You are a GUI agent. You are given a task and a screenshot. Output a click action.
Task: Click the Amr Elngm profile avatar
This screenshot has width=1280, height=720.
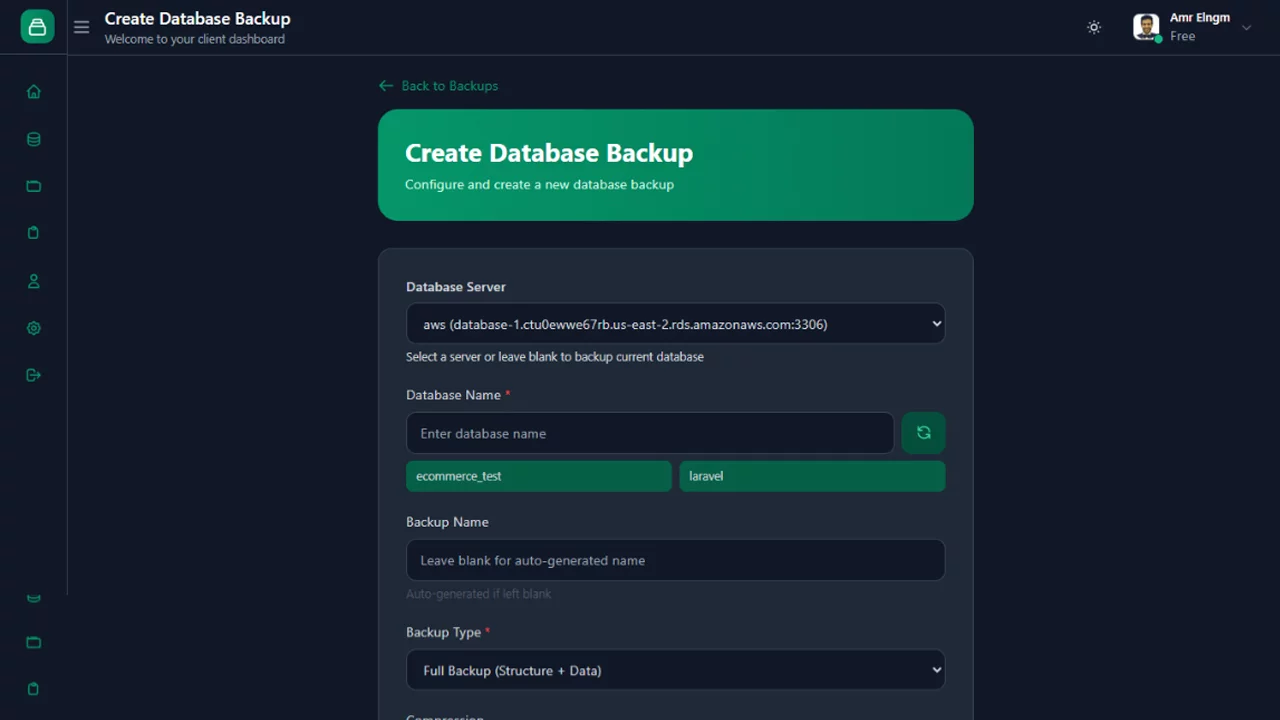[1145, 27]
